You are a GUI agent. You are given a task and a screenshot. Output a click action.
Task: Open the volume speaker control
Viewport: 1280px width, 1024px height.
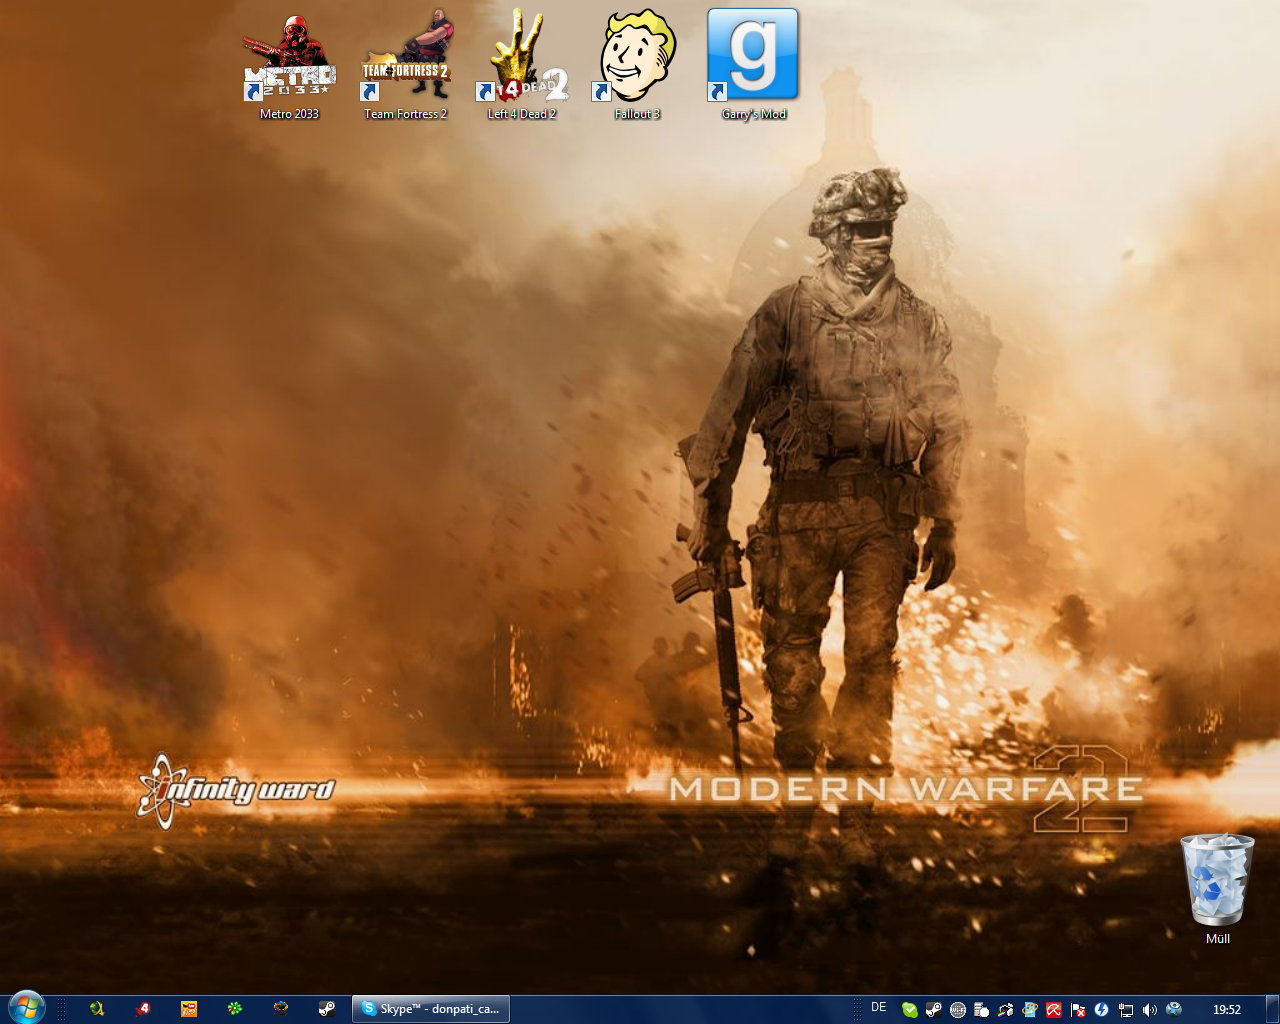pyautogui.click(x=1149, y=1010)
